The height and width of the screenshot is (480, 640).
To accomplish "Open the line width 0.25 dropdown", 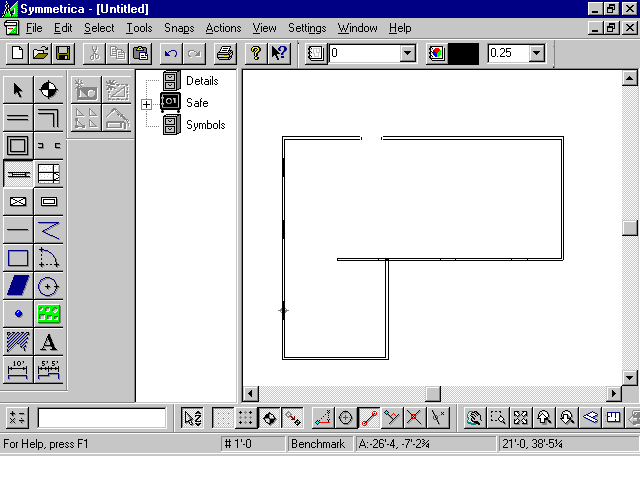I will 535,53.
